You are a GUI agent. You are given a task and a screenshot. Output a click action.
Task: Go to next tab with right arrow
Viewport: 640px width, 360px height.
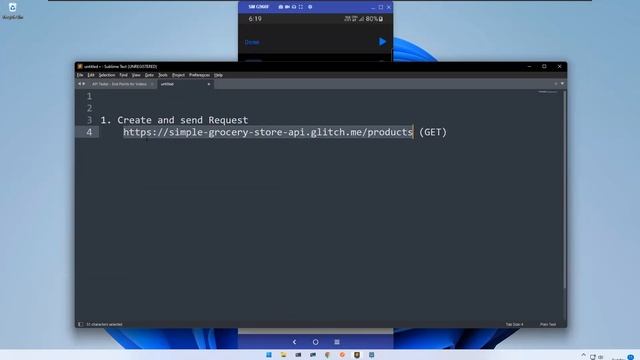coord(84,84)
